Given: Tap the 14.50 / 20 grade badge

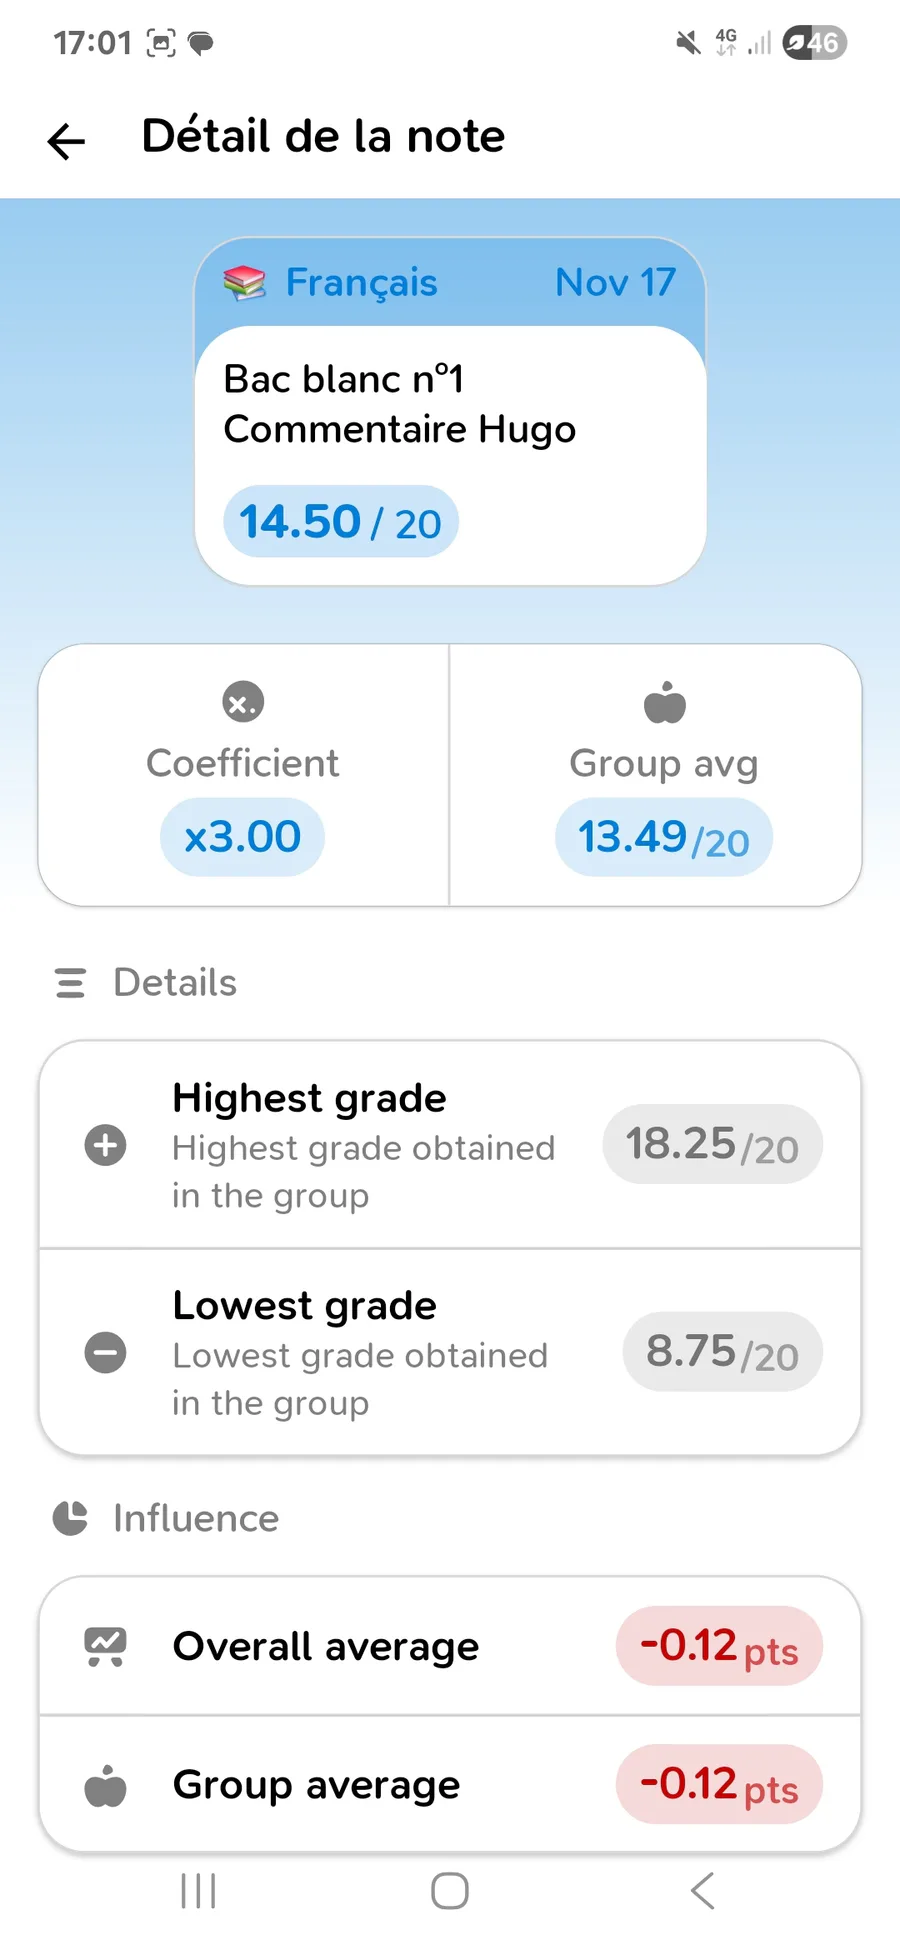Looking at the screenshot, I should click(341, 522).
